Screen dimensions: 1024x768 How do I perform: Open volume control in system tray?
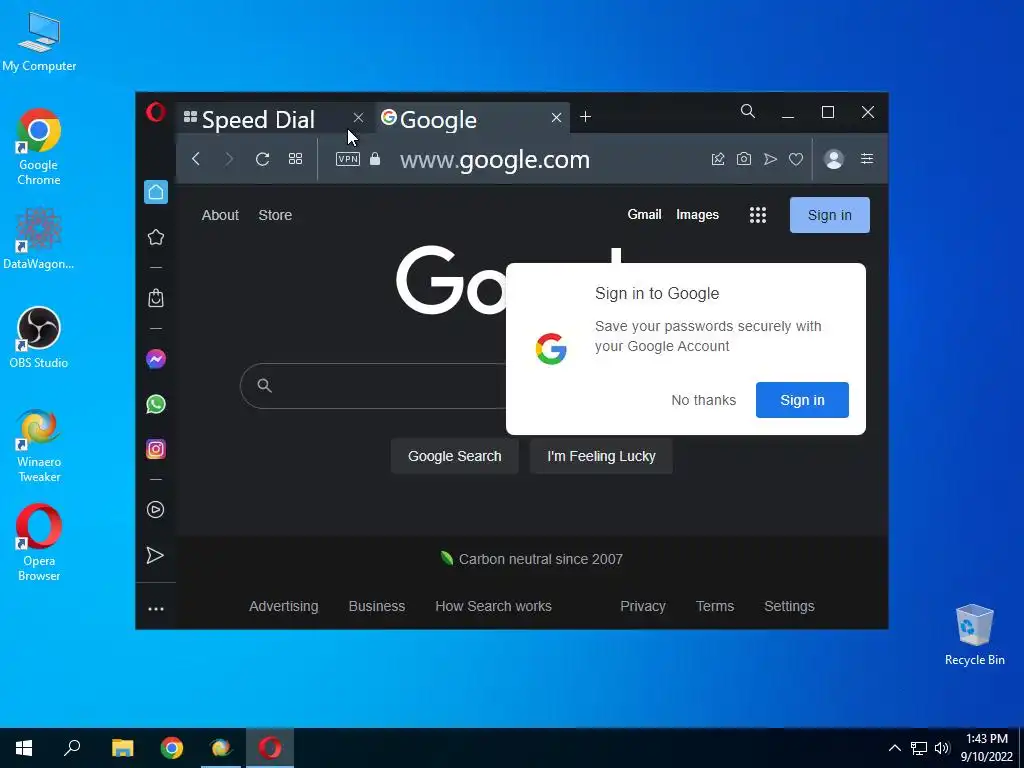coord(942,748)
